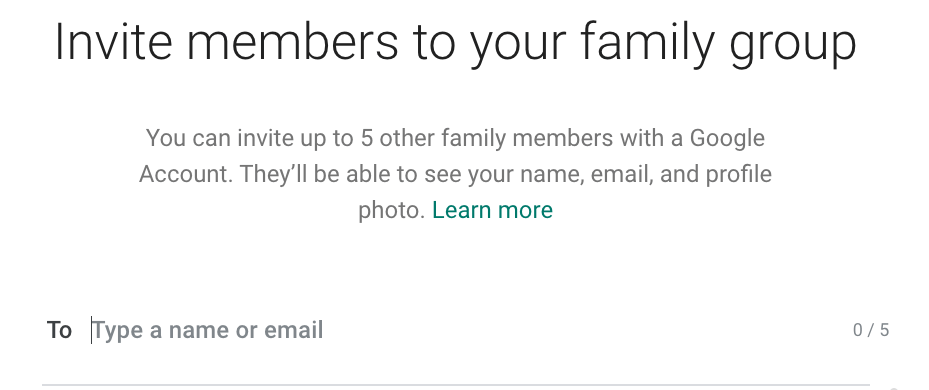This screenshot has width=929, height=390.
Task: Click the word 'Google' in the description
Action: [727, 139]
